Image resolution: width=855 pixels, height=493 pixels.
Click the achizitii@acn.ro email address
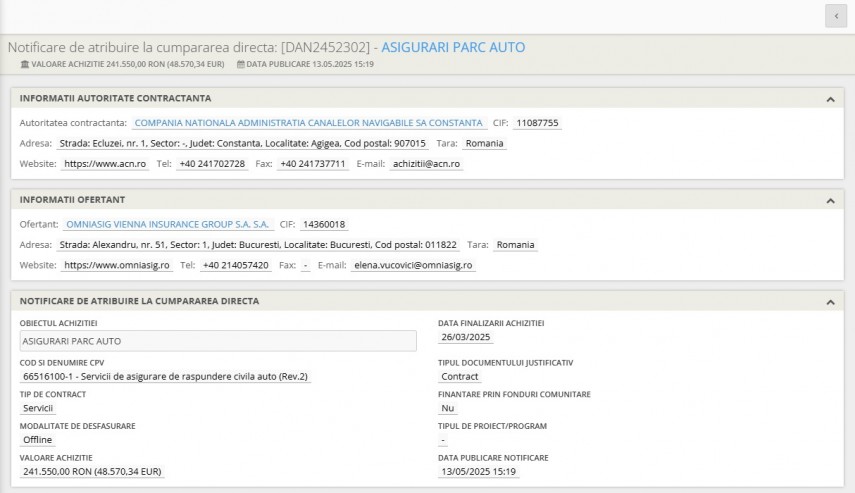click(426, 163)
